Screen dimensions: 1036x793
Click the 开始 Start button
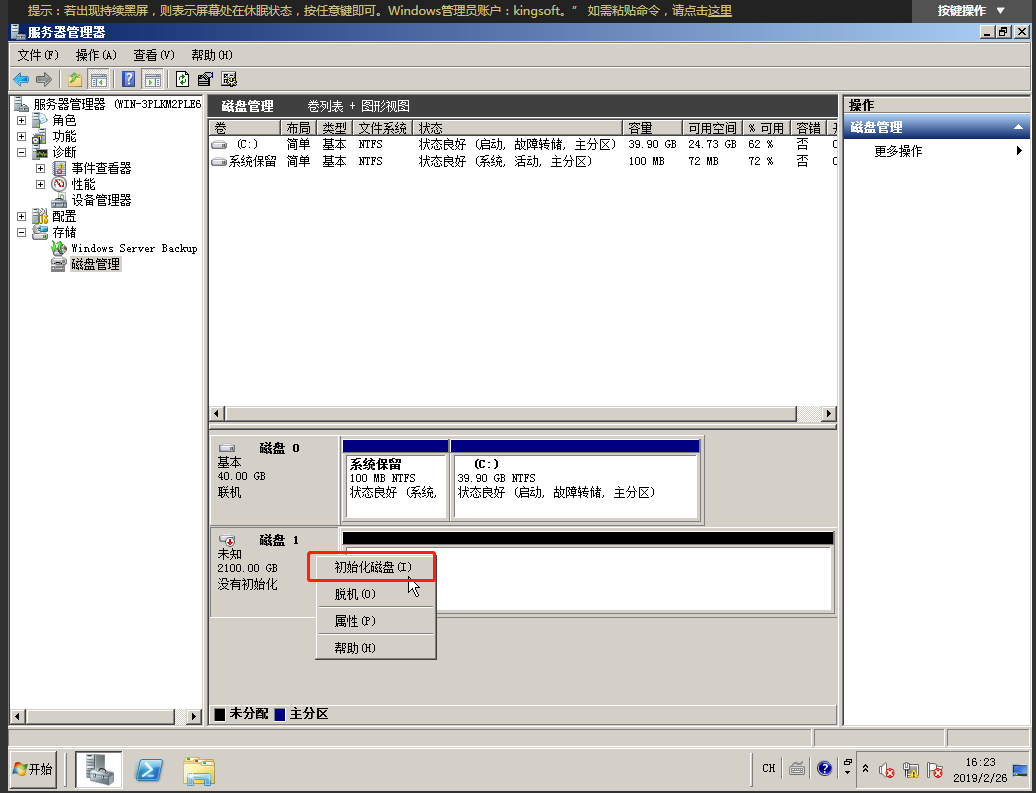33,769
